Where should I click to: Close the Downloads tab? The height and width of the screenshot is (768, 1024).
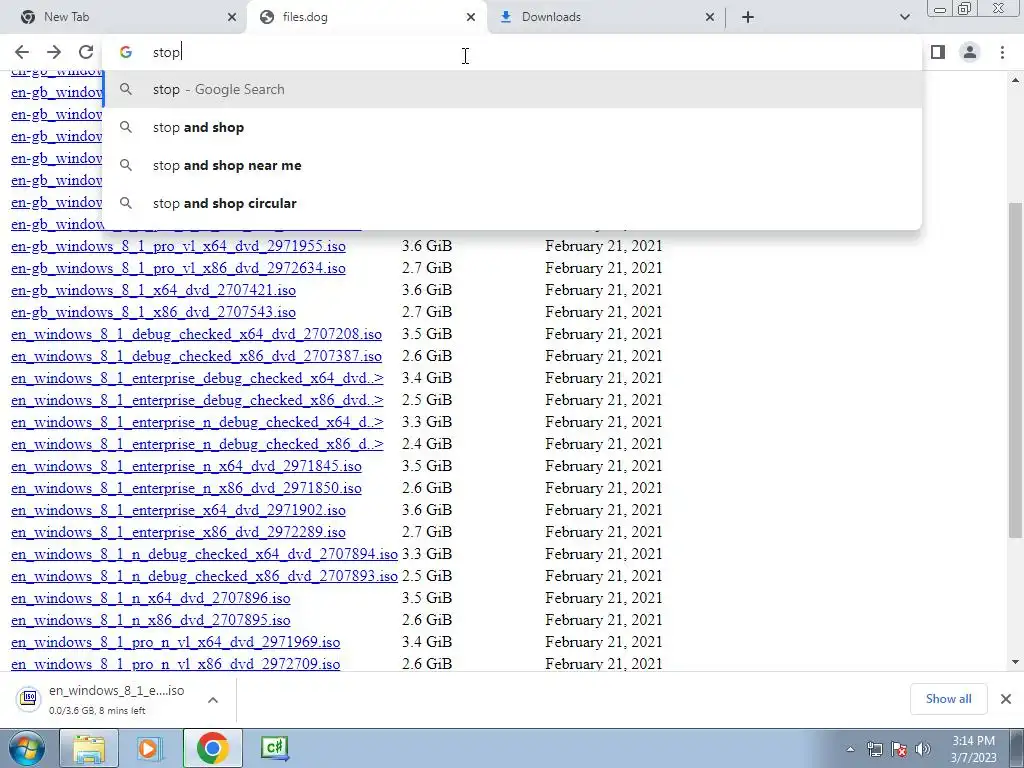[x=710, y=17]
